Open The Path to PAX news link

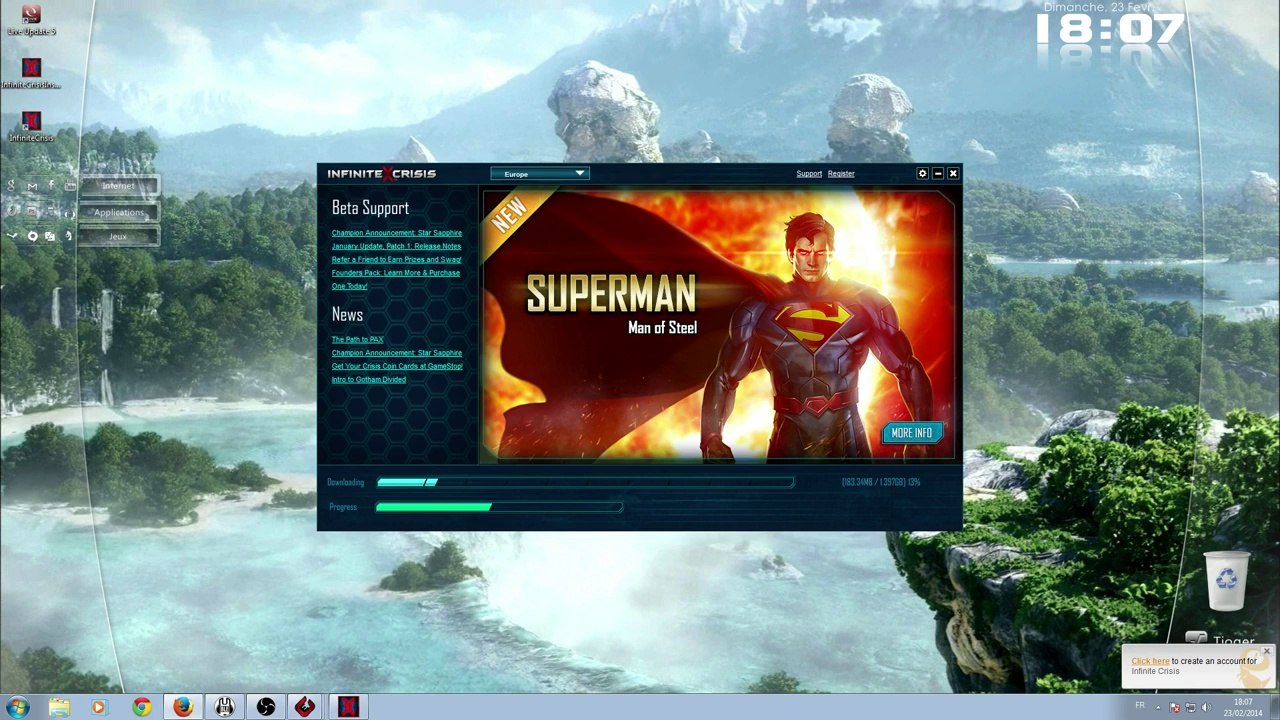tap(357, 340)
